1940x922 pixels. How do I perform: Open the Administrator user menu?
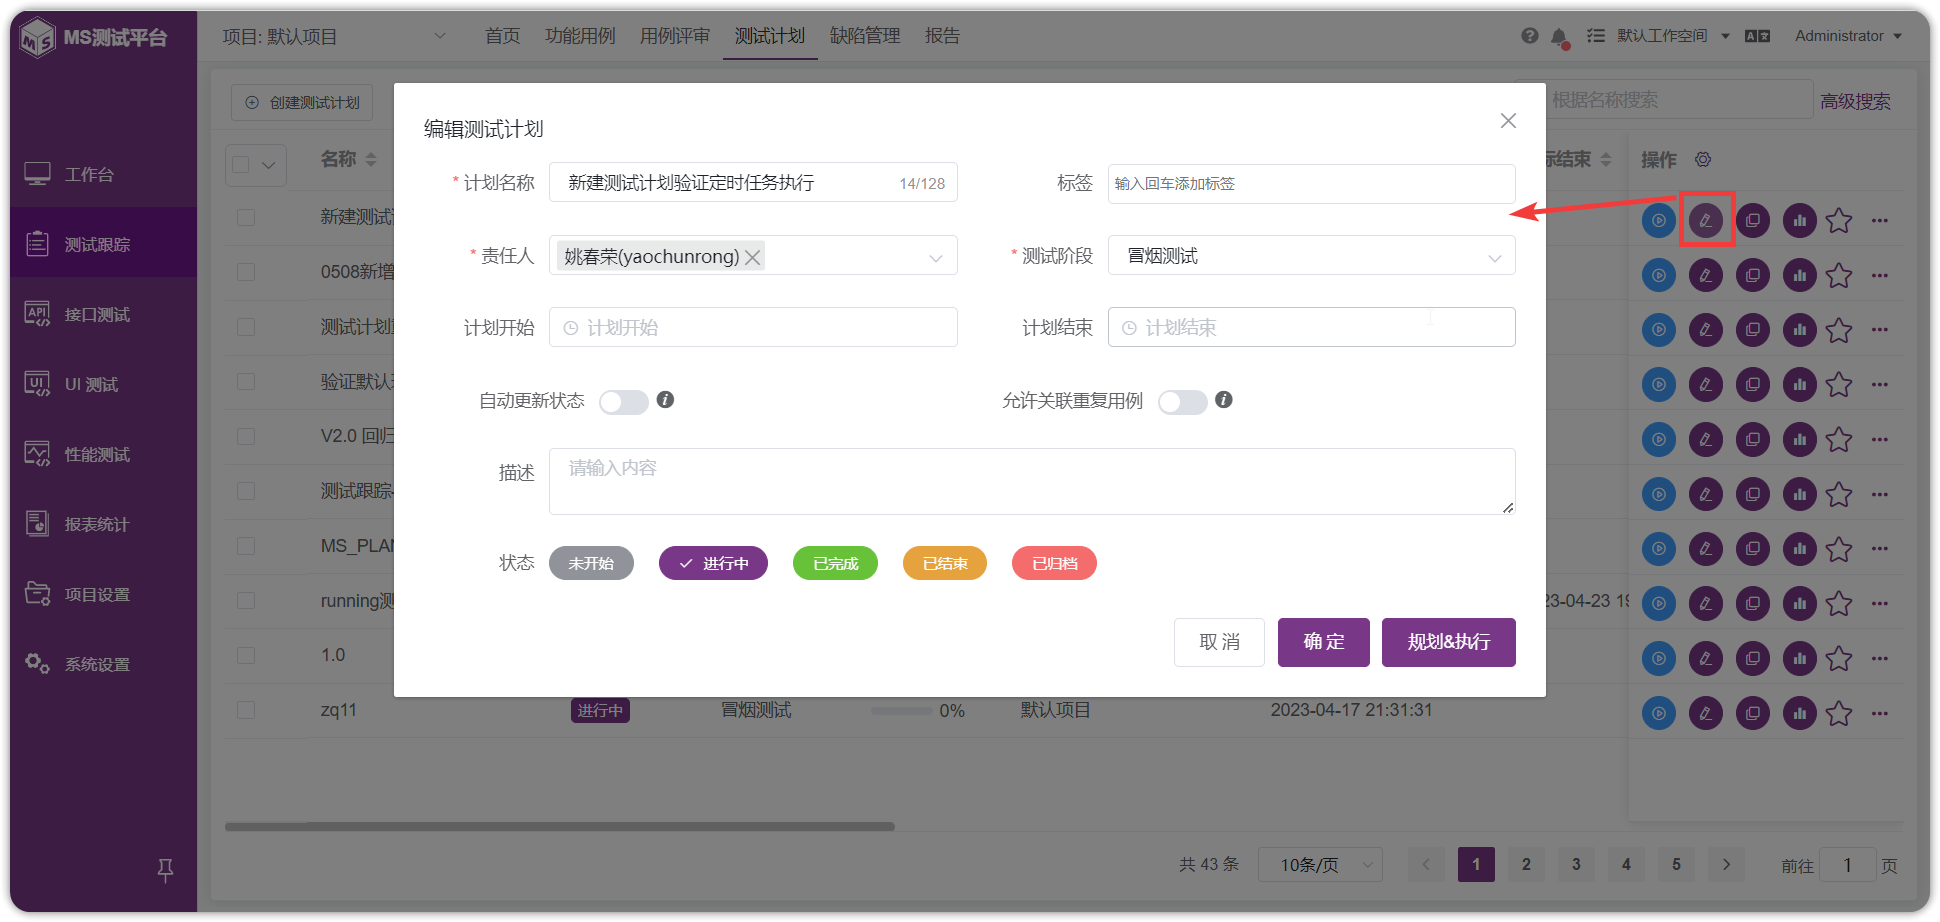(x=1848, y=36)
